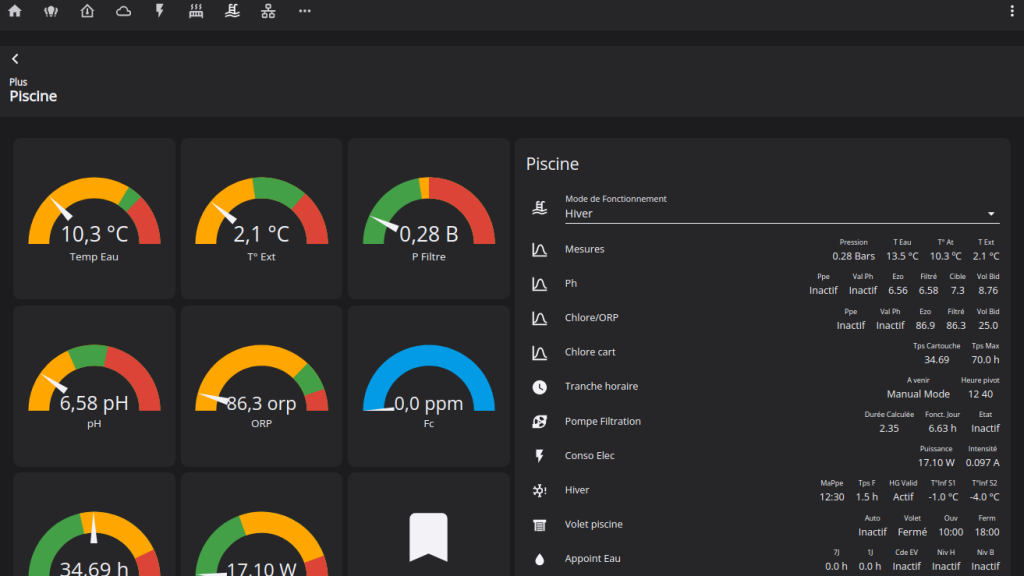Select the Tranche horaire row label
Screen dimensions: 1024x576
601,387
